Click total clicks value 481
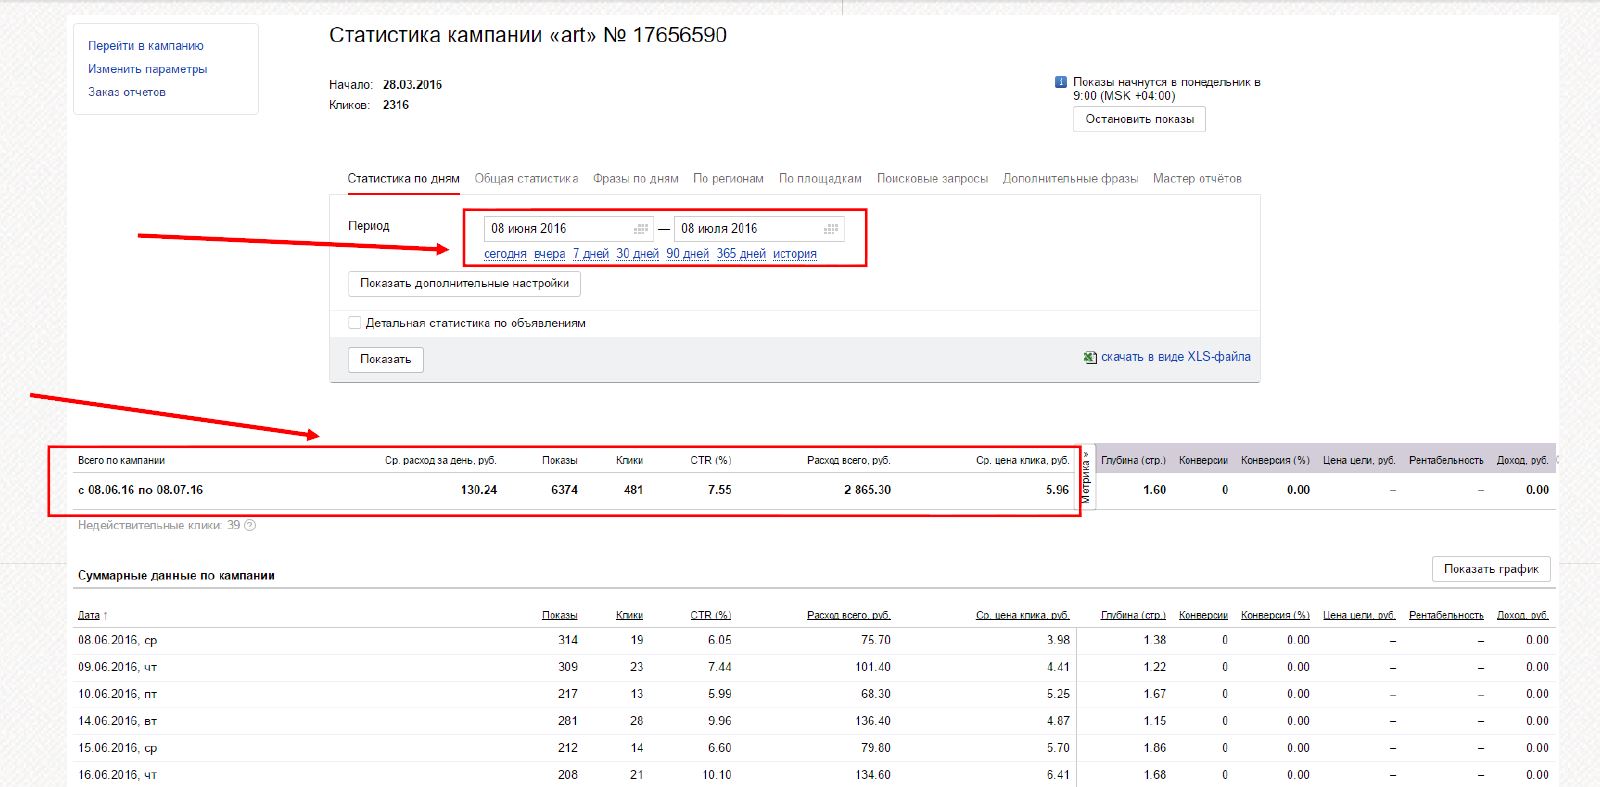The width and height of the screenshot is (1600, 787). [633, 491]
